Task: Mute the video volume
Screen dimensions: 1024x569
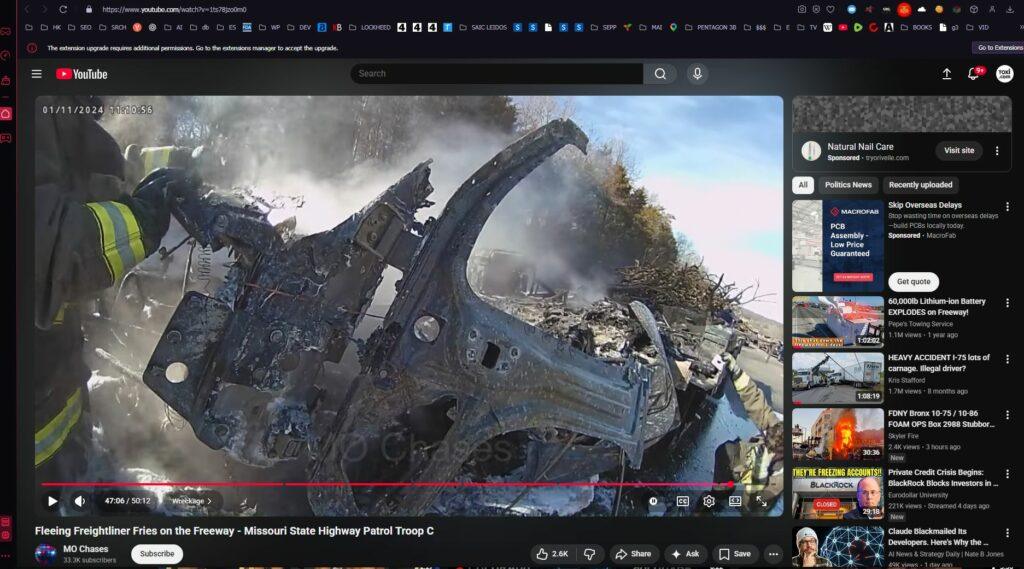Action: click(80, 501)
